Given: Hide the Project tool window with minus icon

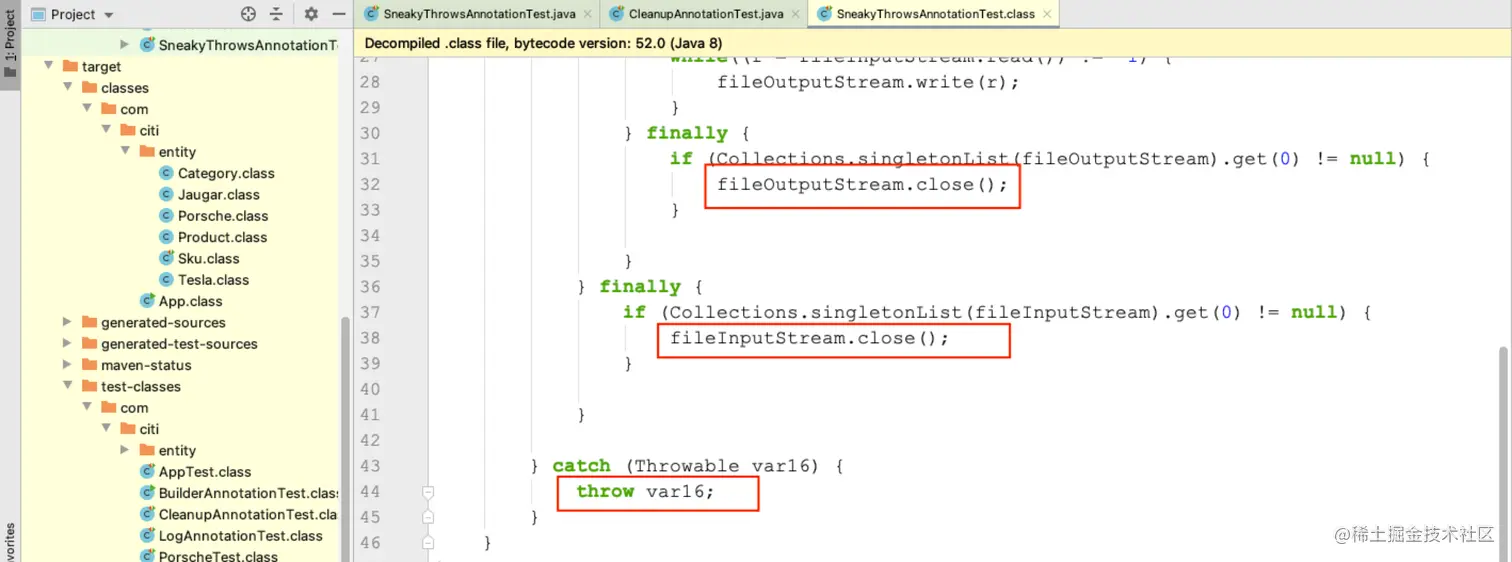Looking at the screenshot, I should tap(339, 14).
